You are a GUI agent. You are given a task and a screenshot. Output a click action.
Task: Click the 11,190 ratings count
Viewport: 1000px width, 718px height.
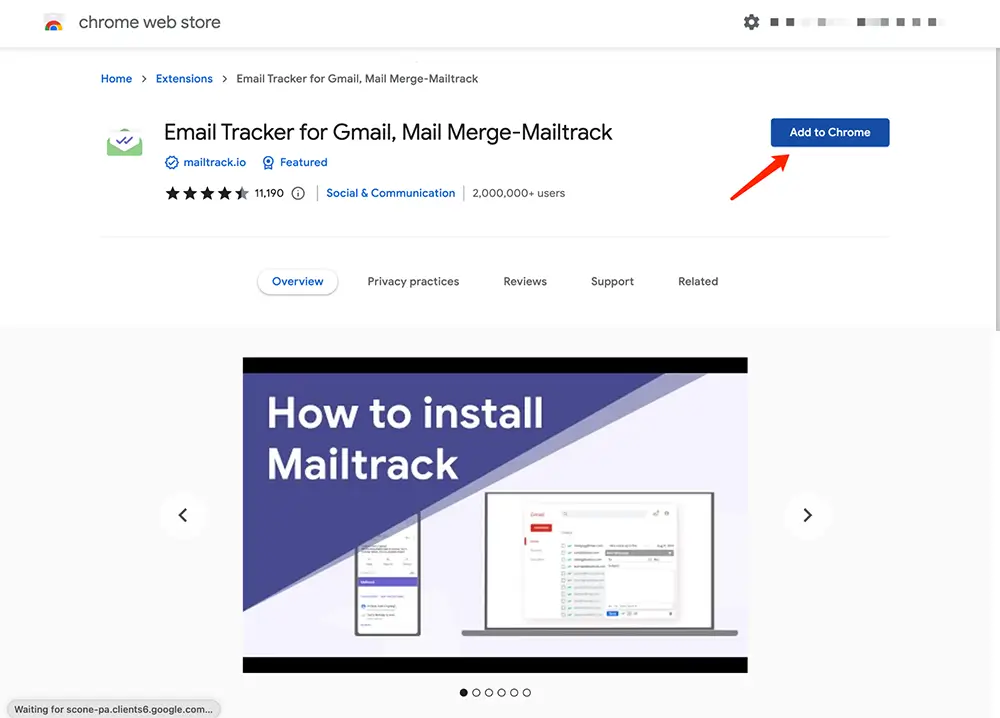[x=269, y=193]
